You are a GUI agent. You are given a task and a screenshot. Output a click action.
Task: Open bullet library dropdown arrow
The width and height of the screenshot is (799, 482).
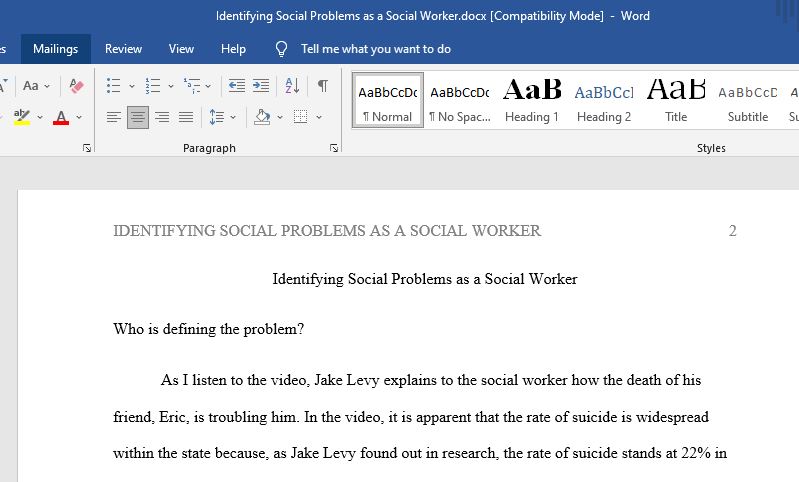pos(131,86)
